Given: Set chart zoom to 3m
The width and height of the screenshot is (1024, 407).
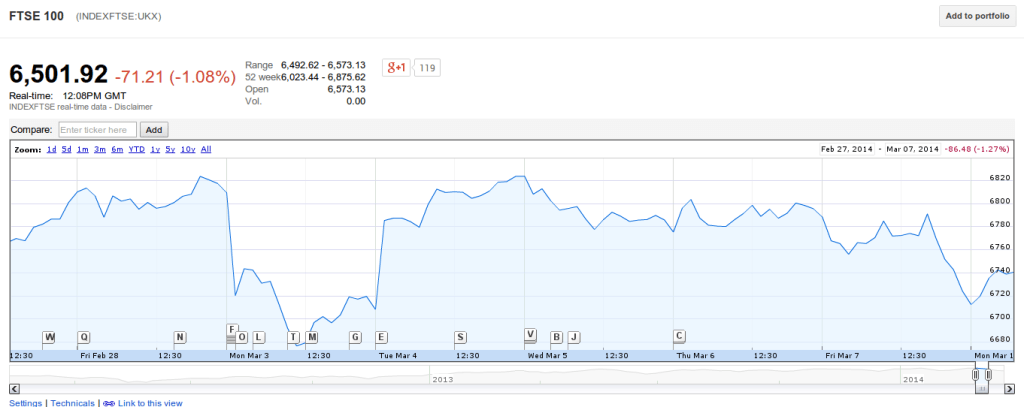Looking at the screenshot, I should coord(100,150).
